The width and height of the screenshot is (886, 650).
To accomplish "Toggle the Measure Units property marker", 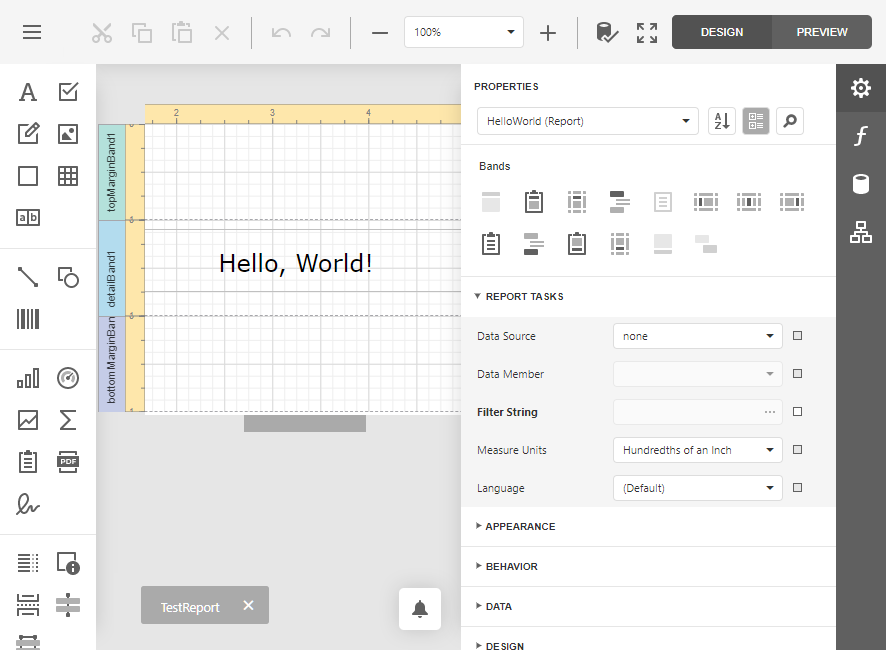I will coord(797,450).
